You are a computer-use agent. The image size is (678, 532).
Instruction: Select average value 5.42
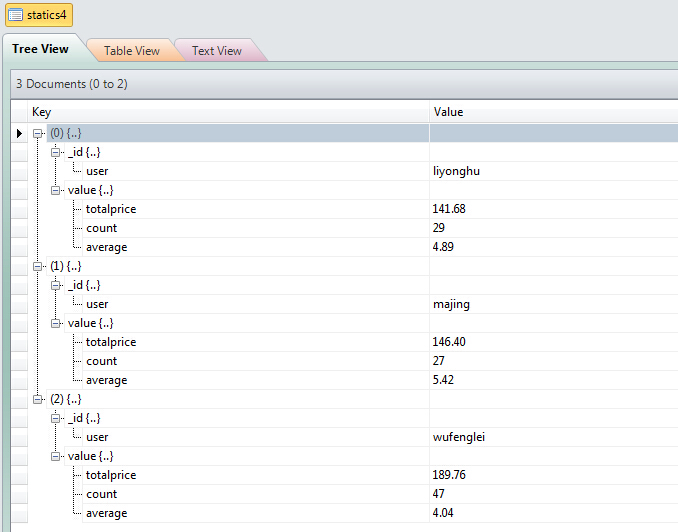[443, 380]
